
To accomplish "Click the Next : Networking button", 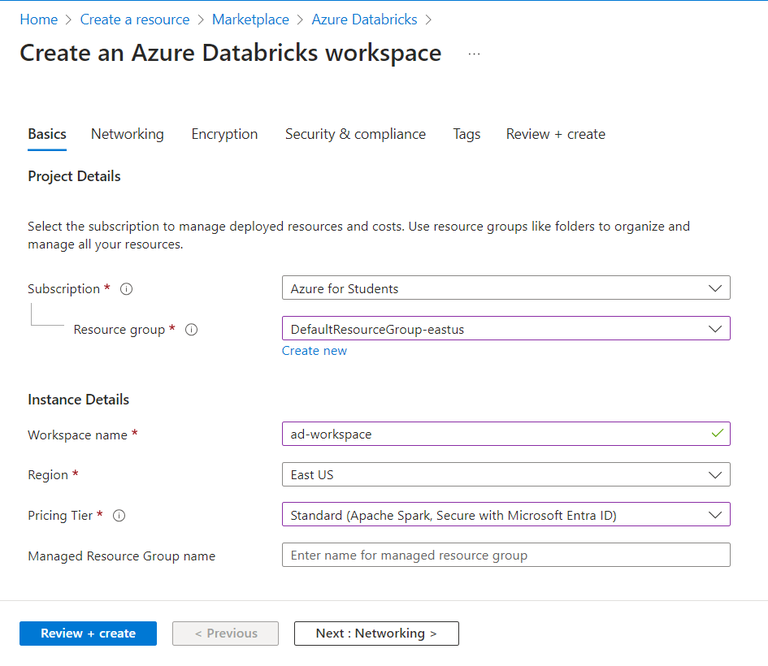I will [376, 633].
